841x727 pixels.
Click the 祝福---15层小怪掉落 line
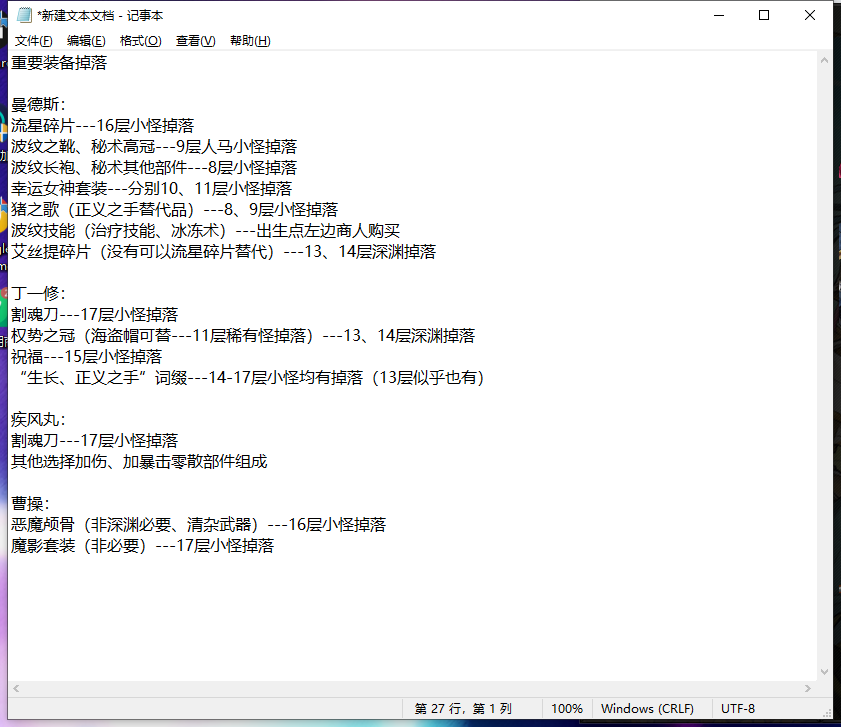point(86,356)
